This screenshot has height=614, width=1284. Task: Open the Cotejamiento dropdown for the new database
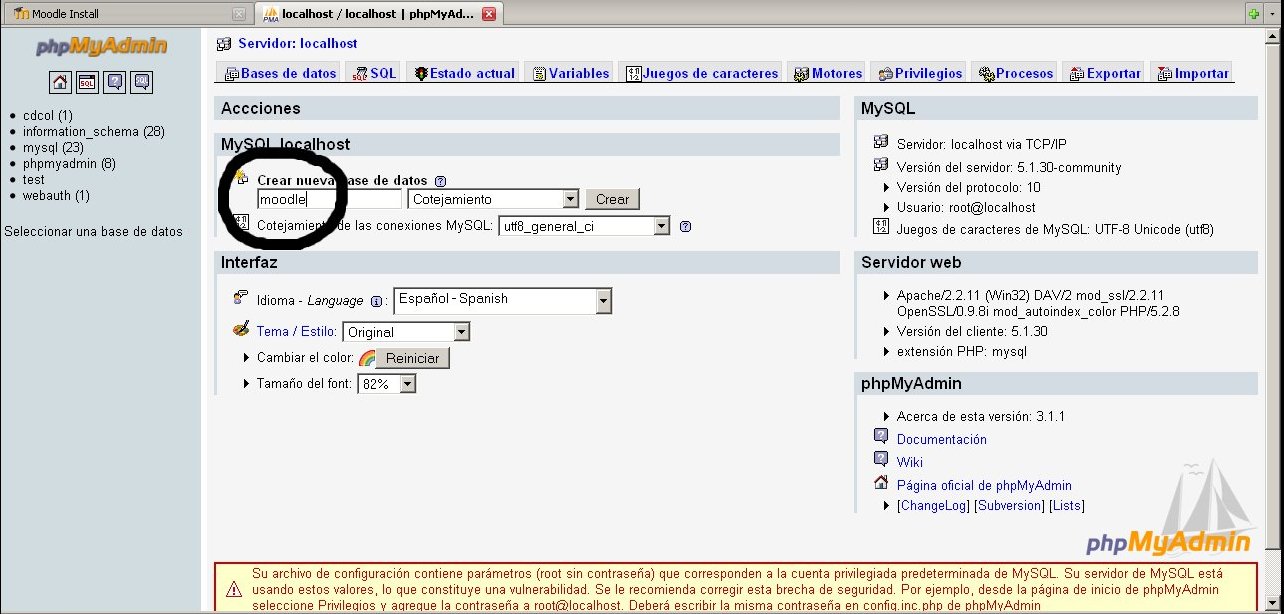click(x=570, y=199)
